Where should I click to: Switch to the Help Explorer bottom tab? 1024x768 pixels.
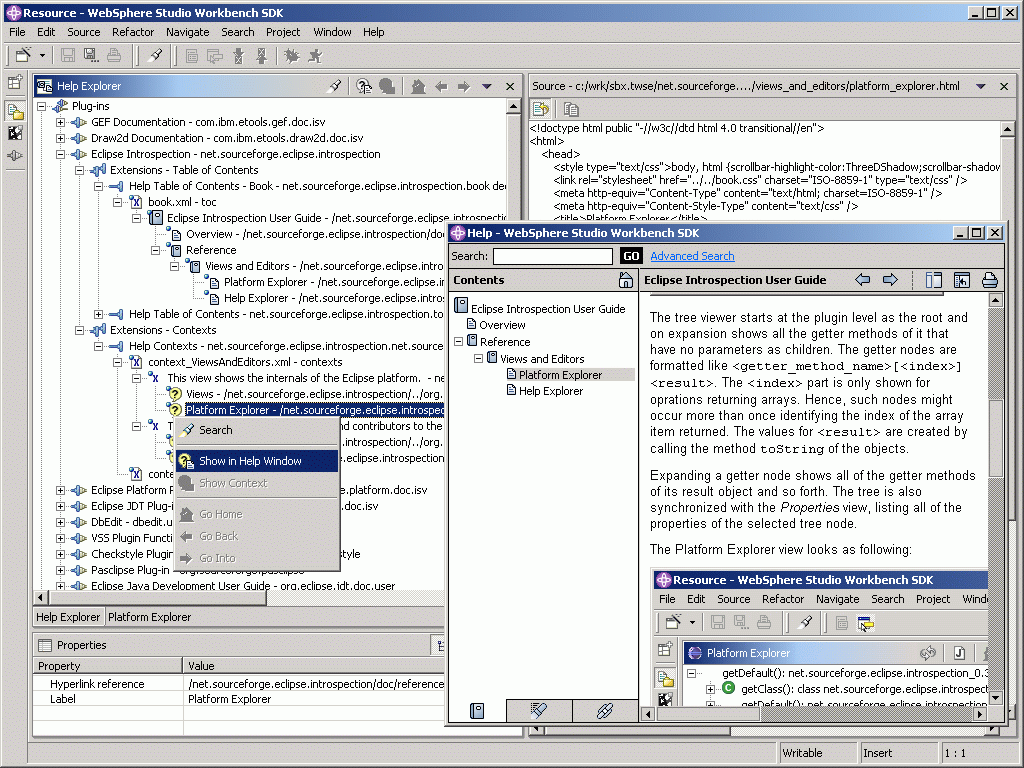coord(68,617)
